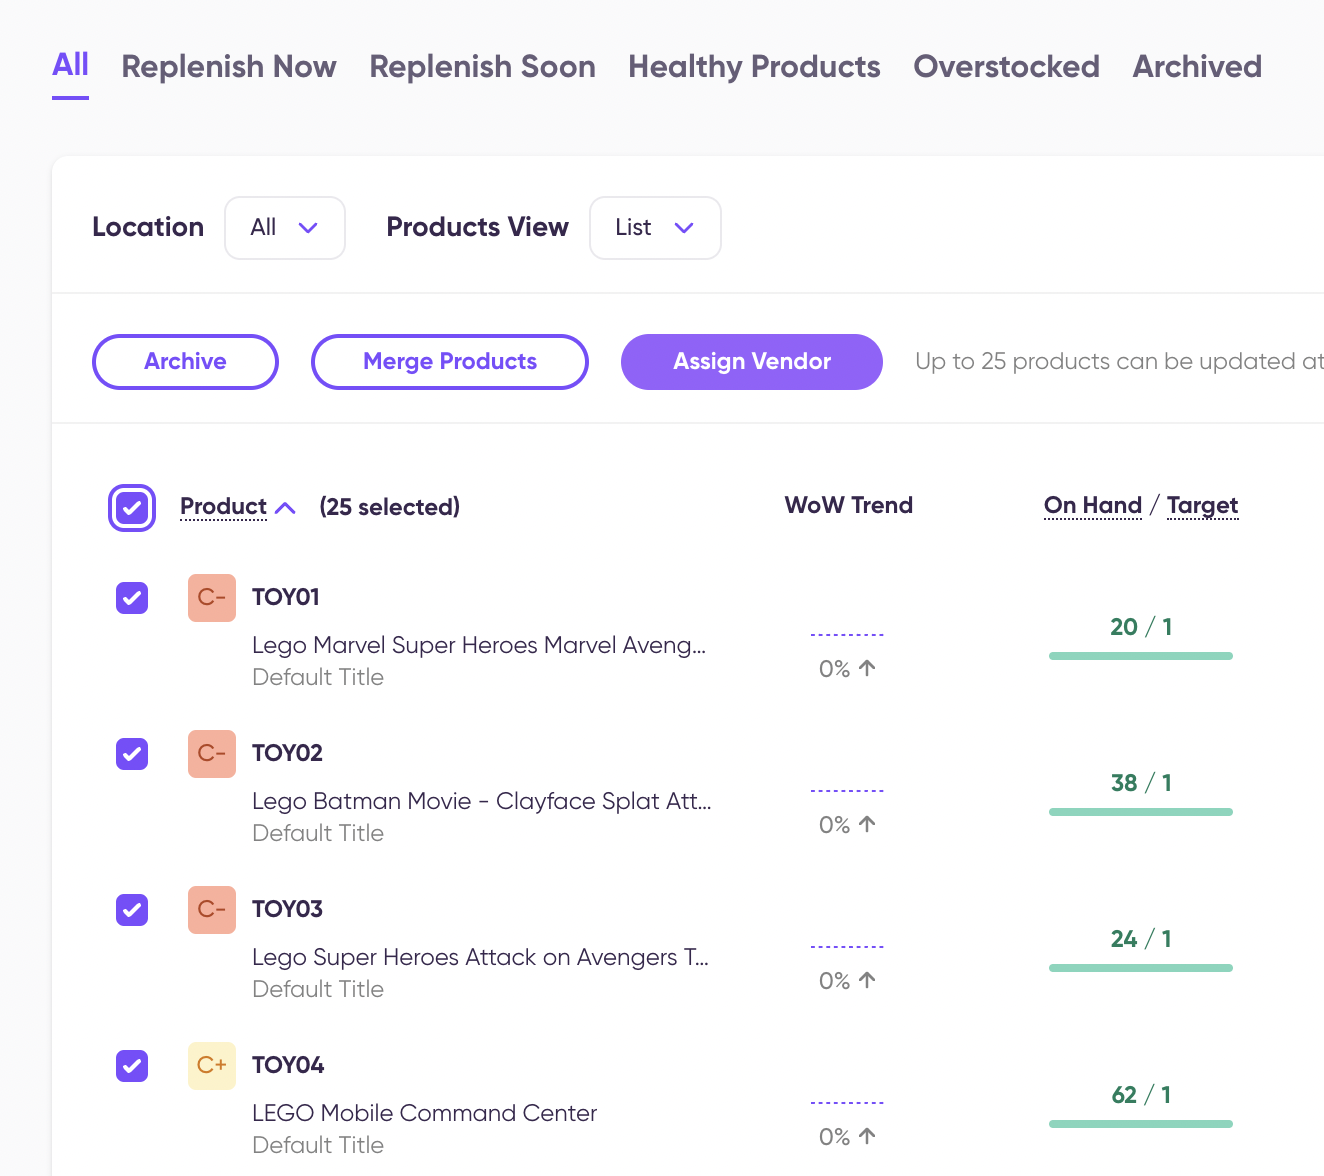Viewport: 1324px width, 1176px height.
Task: Click the Assign Vendor button
Action: (x=752, y=362)
